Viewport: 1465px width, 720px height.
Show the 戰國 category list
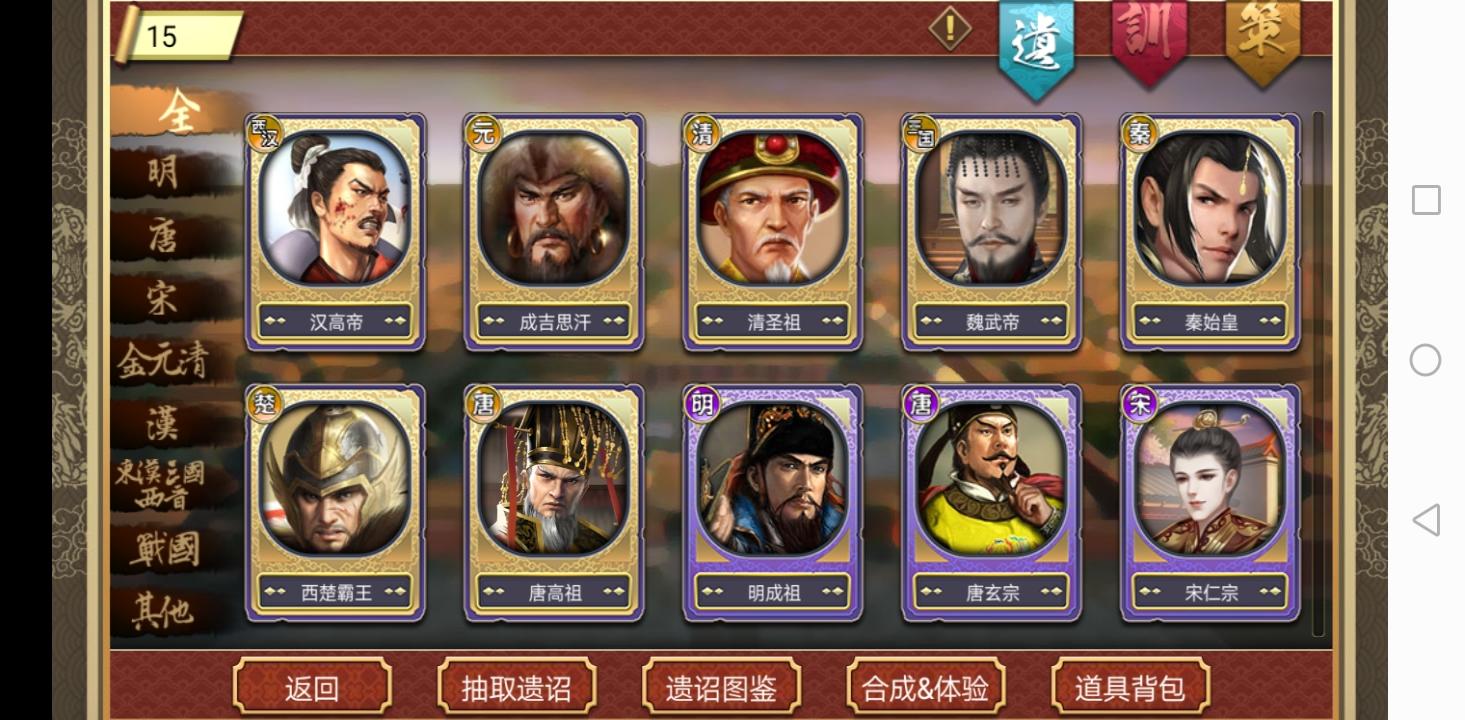tap(165, 549)
